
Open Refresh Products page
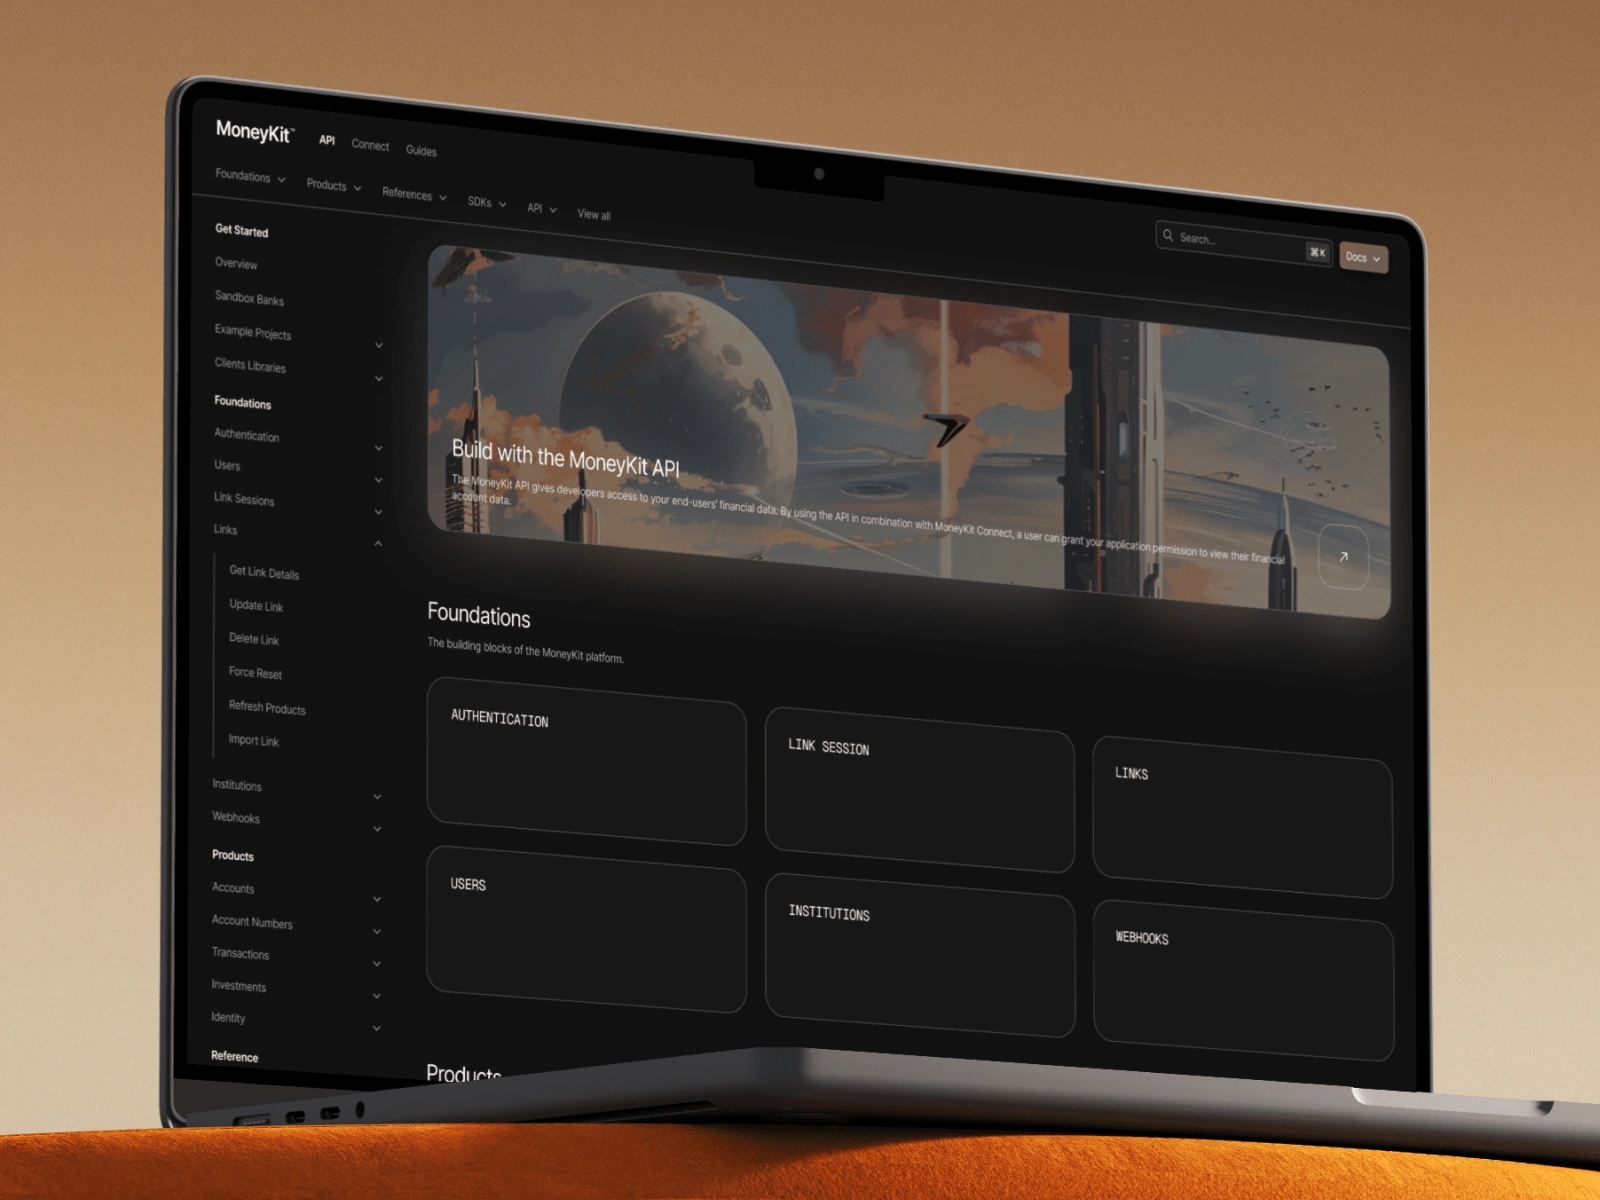(x=267, y=708)
